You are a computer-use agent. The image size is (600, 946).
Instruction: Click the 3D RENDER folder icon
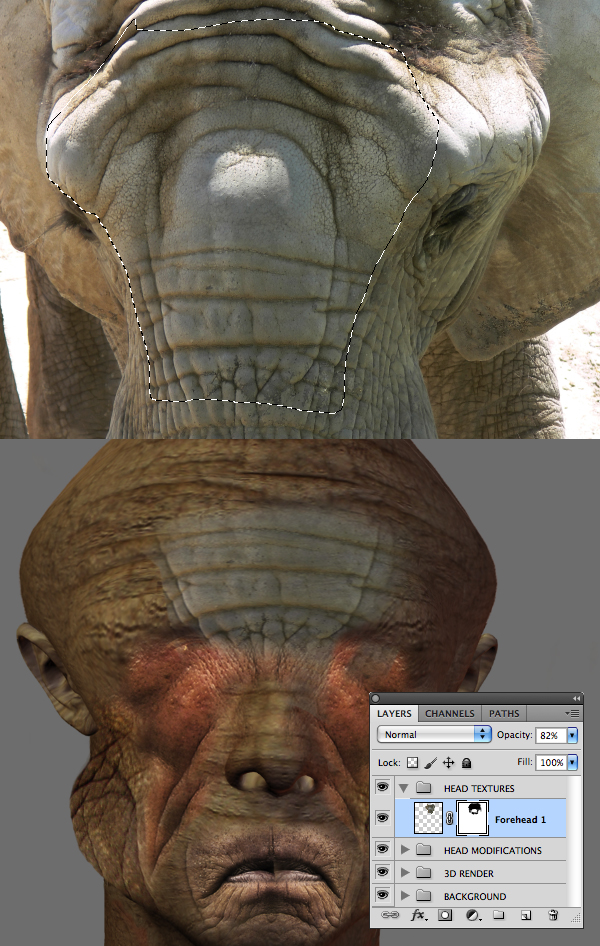[424, 873]
